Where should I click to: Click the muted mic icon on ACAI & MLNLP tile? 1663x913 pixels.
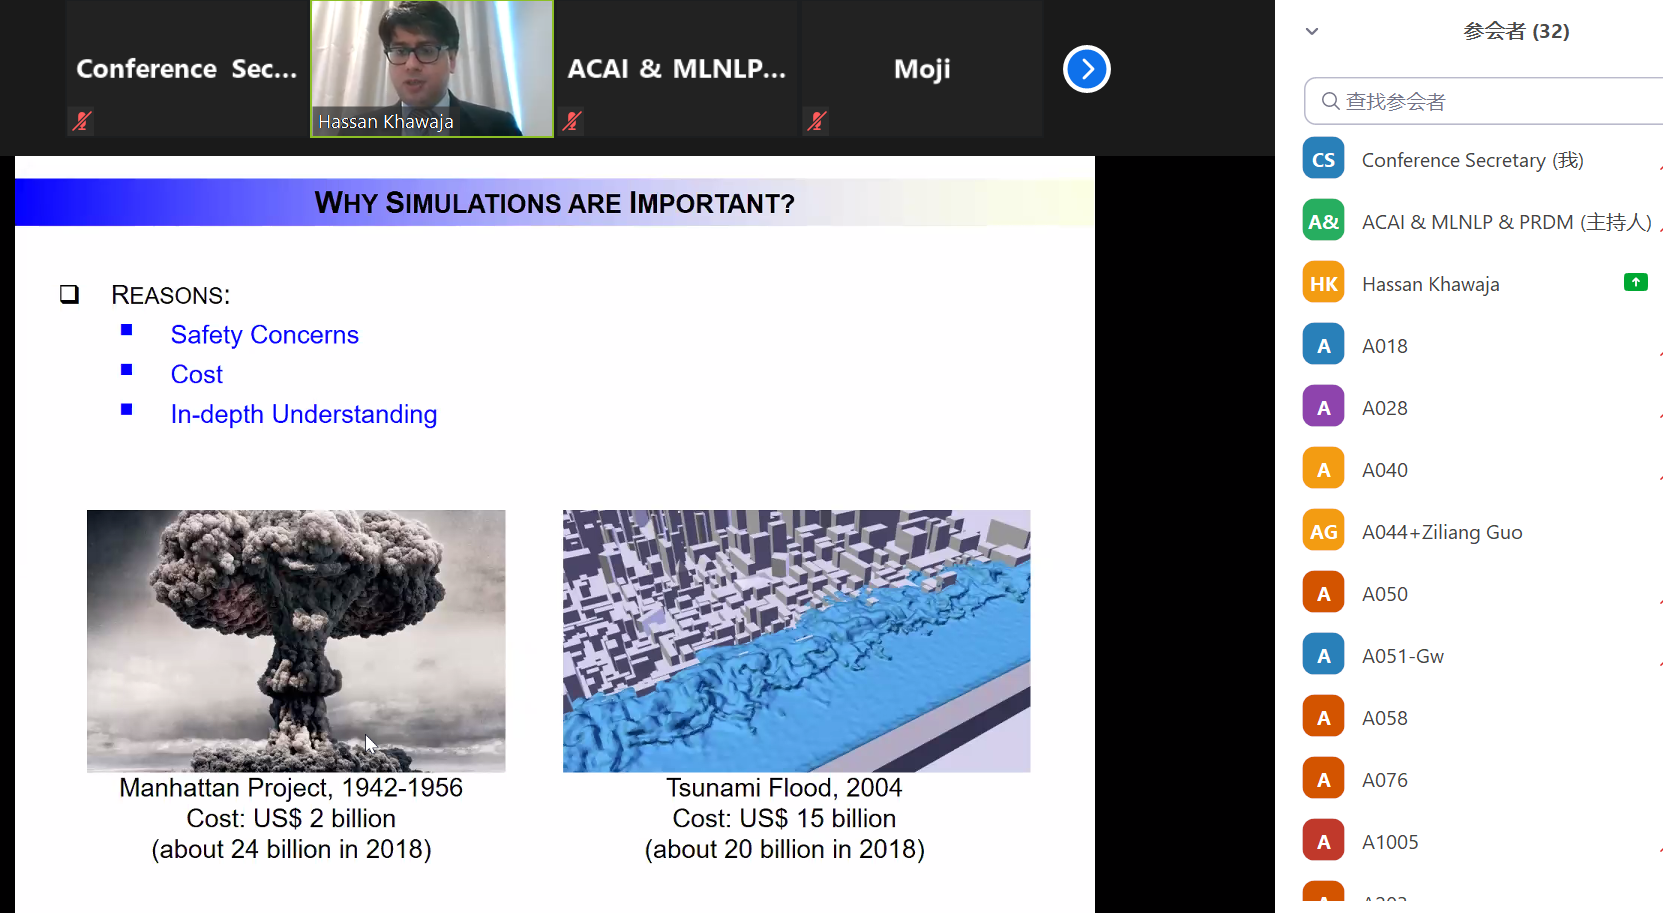tap(572, 121)
